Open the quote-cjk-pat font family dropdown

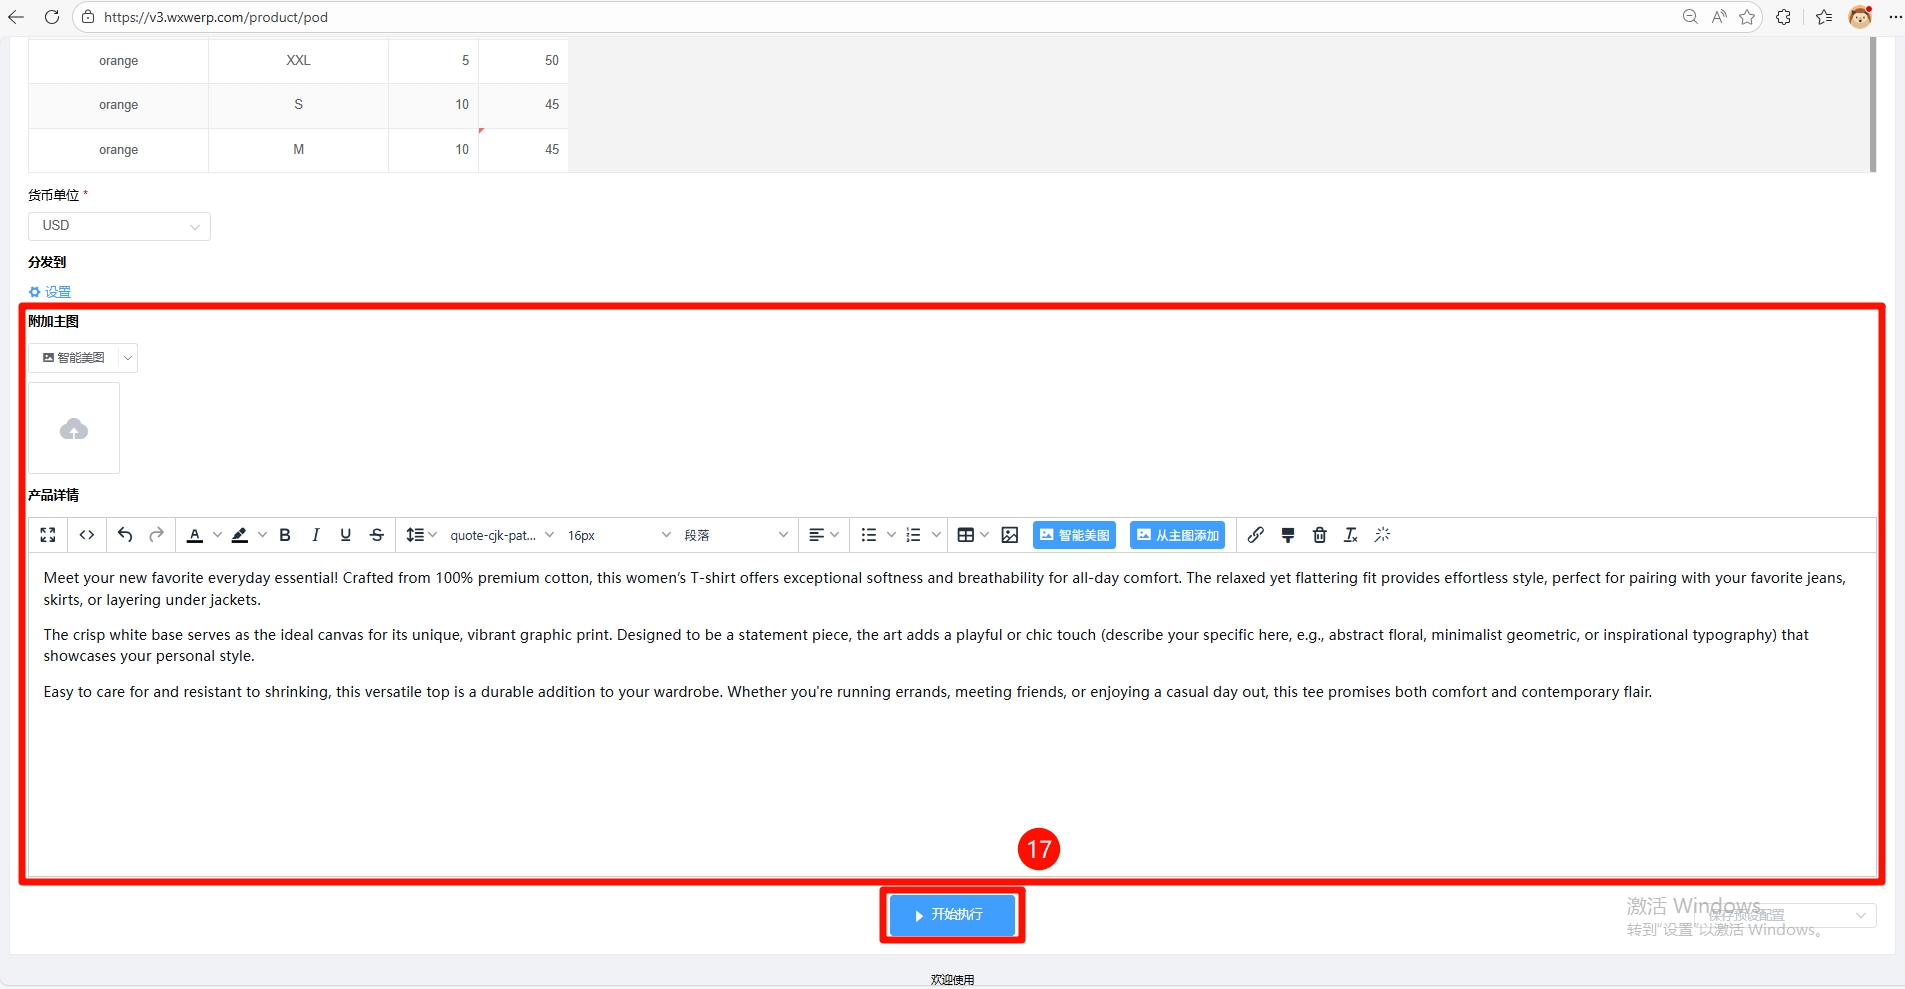501,535
